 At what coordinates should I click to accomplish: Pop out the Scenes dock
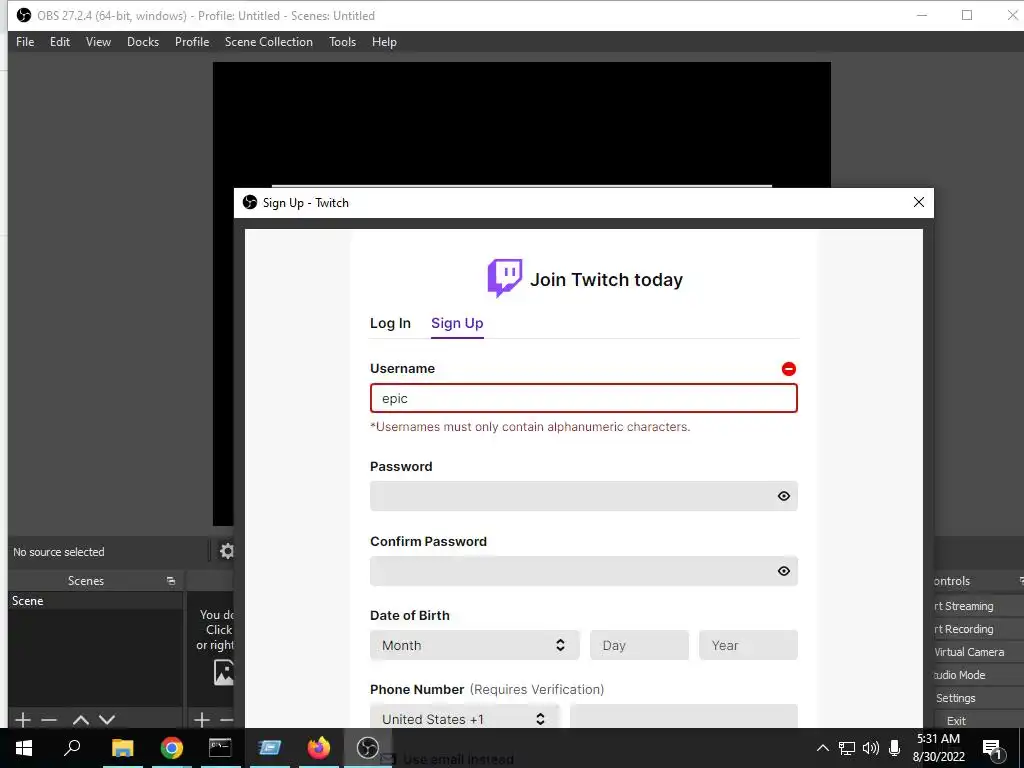point(171,581)
